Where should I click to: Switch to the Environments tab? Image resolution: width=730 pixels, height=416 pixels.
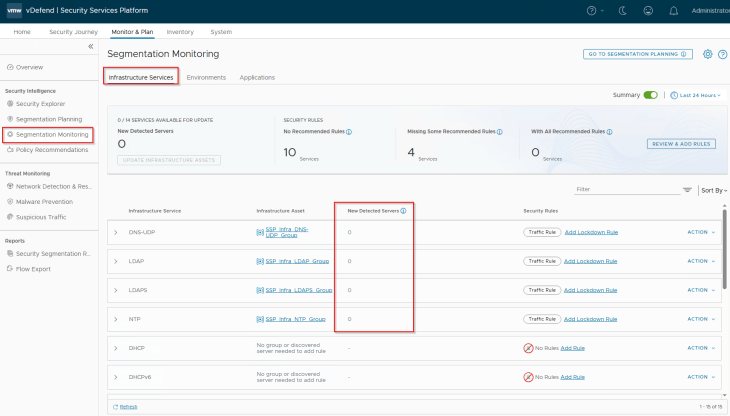pos(206,77)
